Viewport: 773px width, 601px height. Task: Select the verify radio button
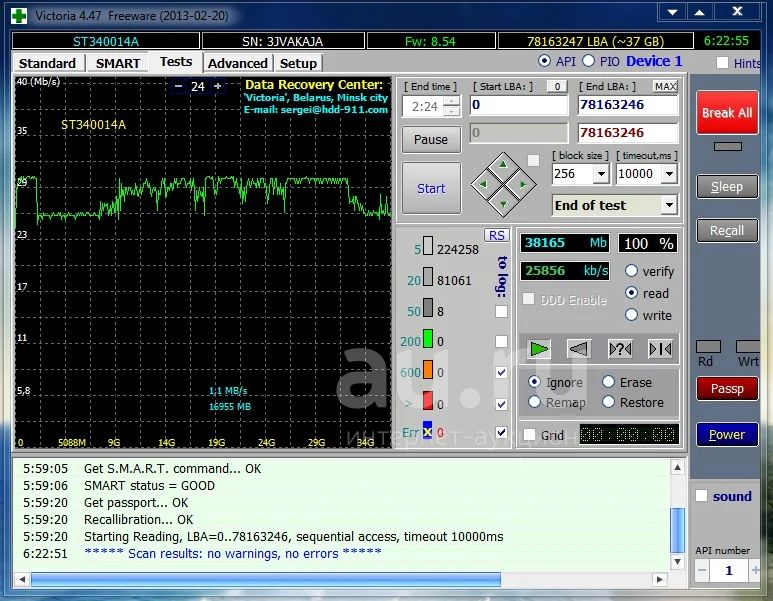click(632, 271)
